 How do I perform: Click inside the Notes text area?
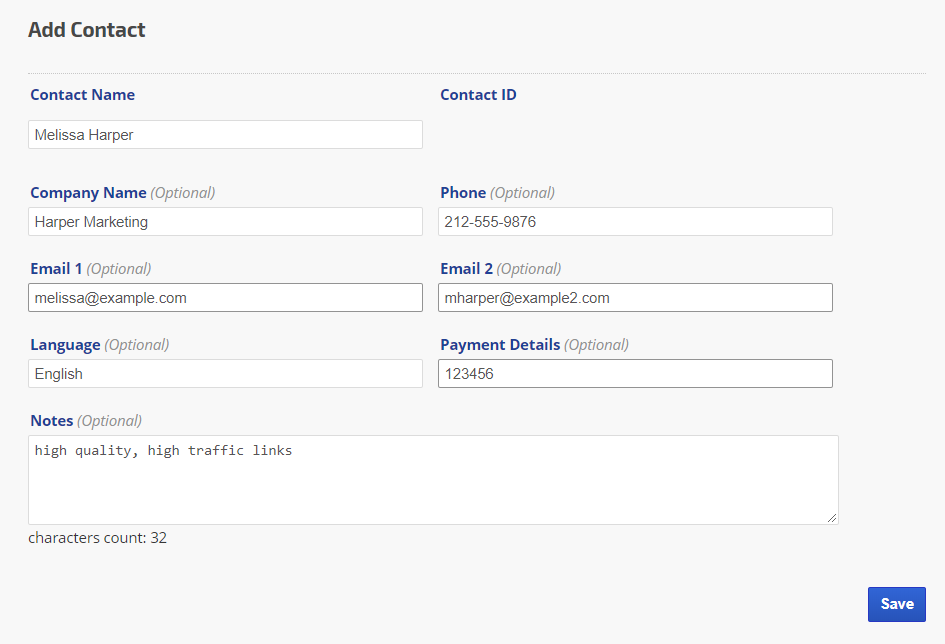(x=432, y=480)
